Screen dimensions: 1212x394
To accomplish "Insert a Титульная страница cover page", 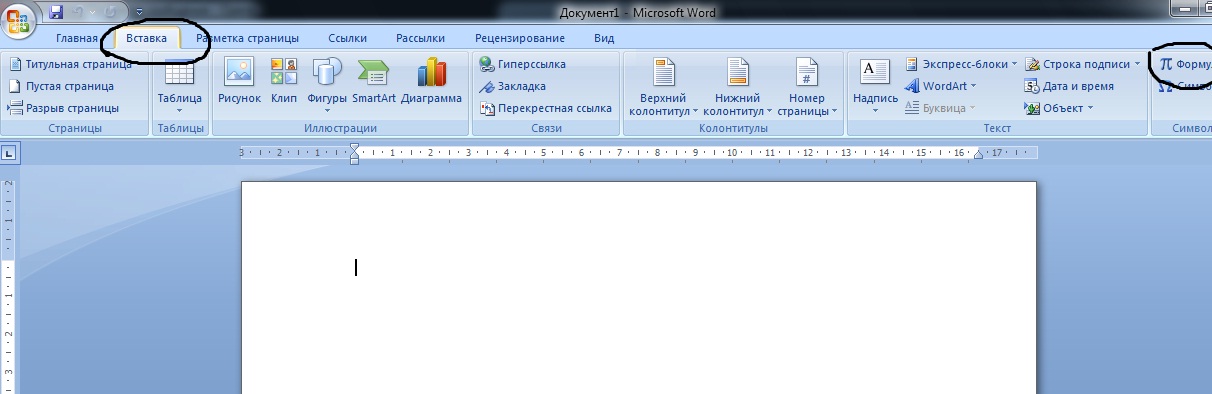I will point(70,64).
